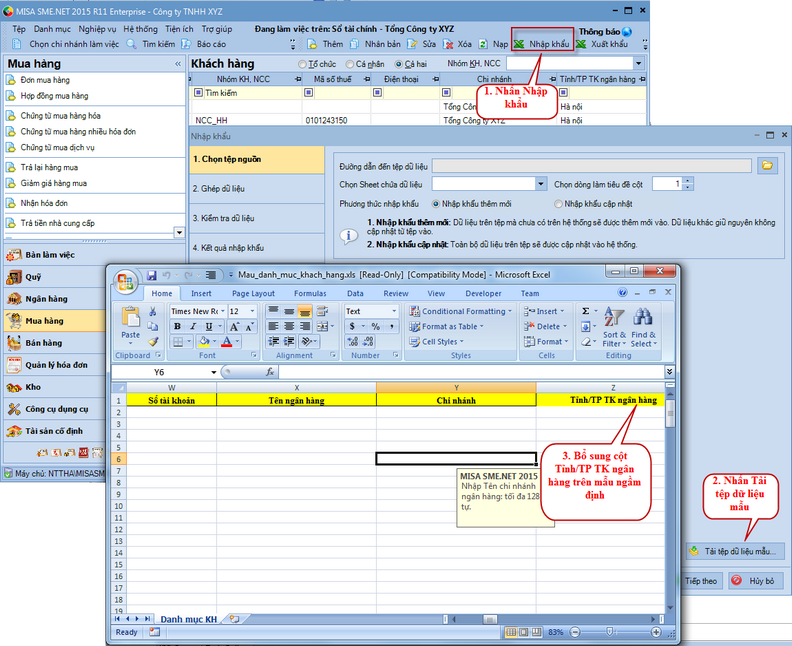Select the Cả hai radio button
The image size is (792, 646).
pos(399,64)
